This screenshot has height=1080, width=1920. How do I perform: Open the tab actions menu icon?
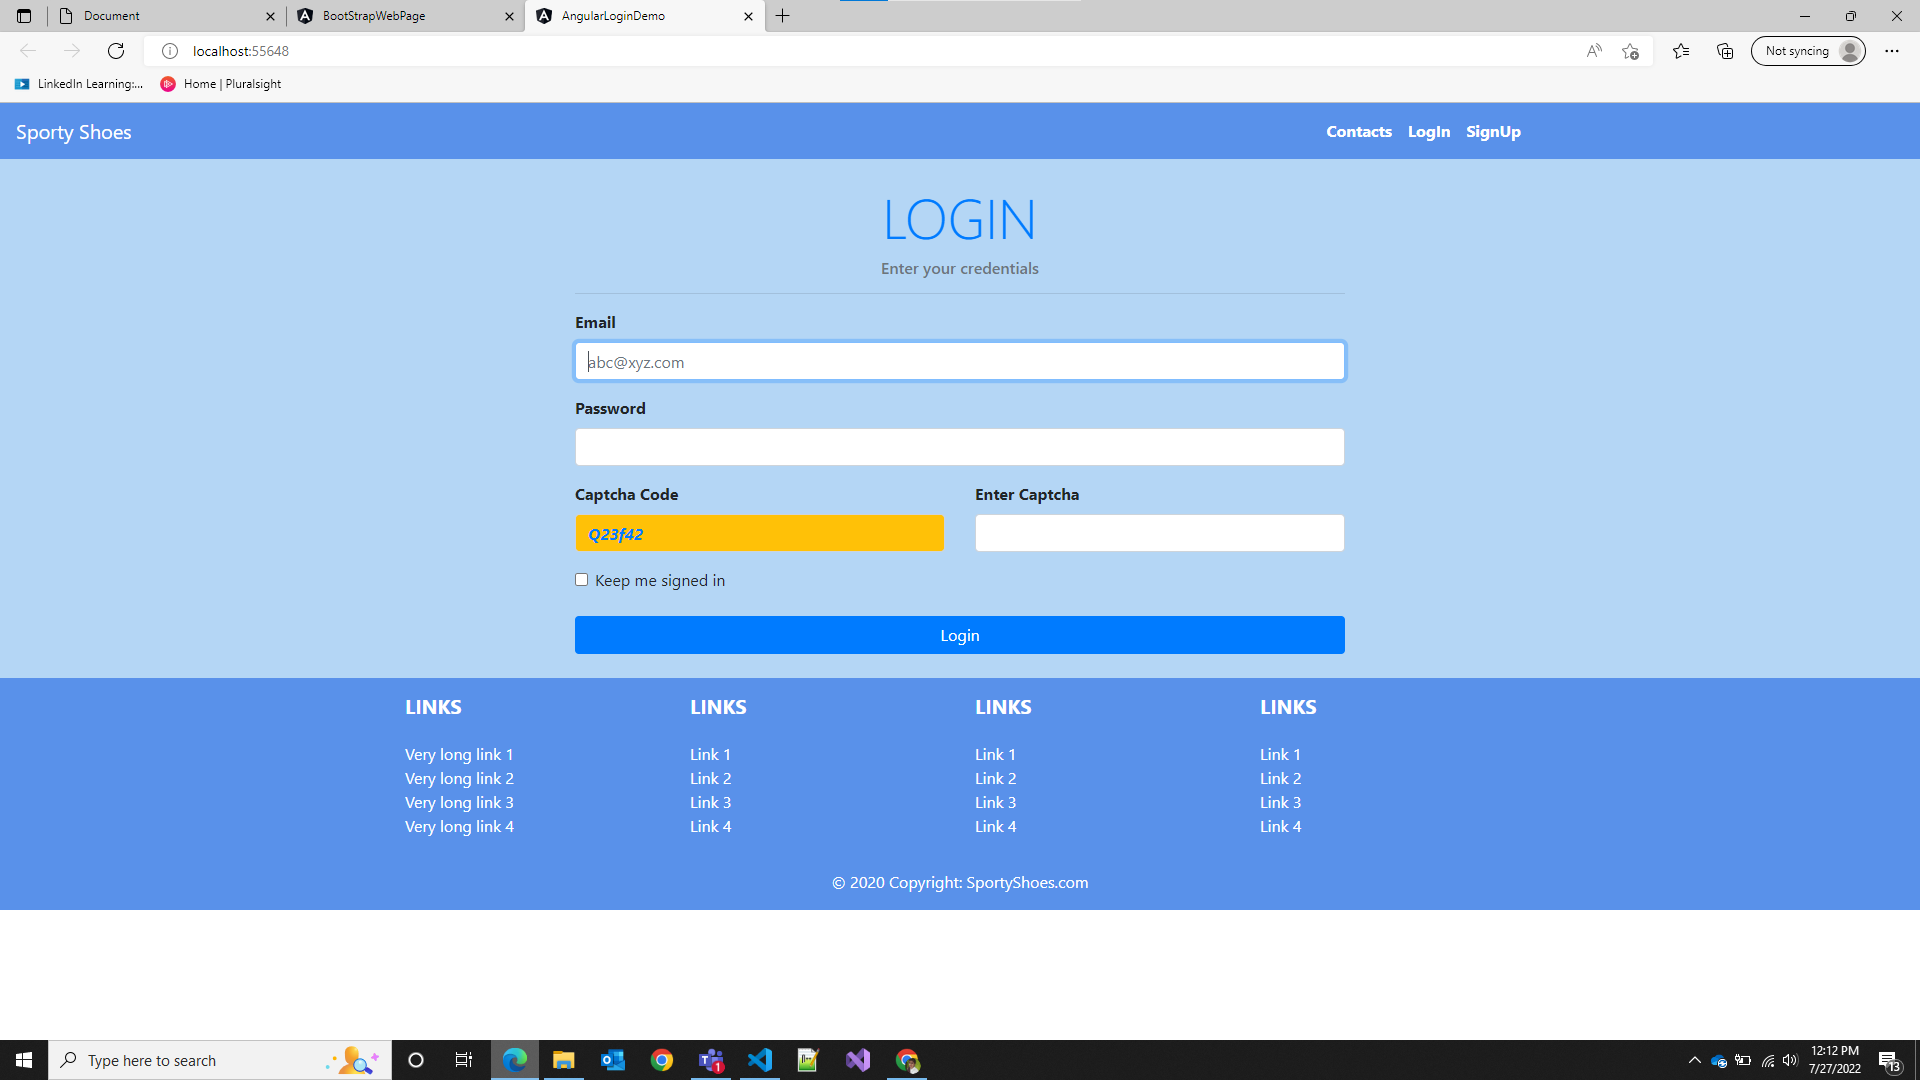24,16
